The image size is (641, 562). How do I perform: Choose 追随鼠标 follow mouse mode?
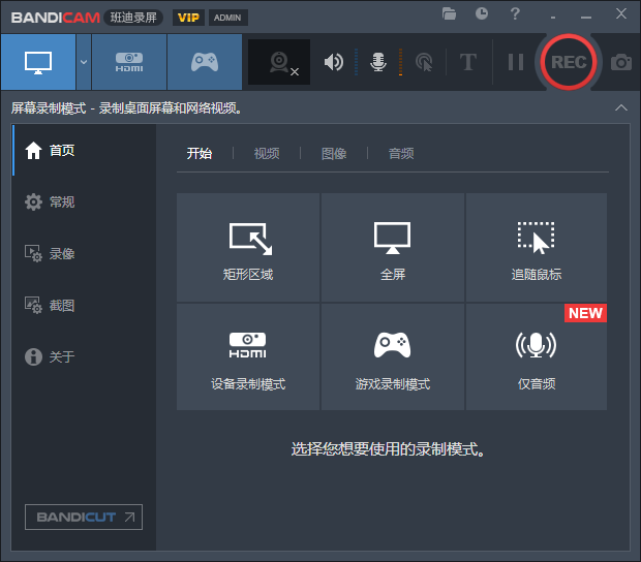(x=536, y=248)
